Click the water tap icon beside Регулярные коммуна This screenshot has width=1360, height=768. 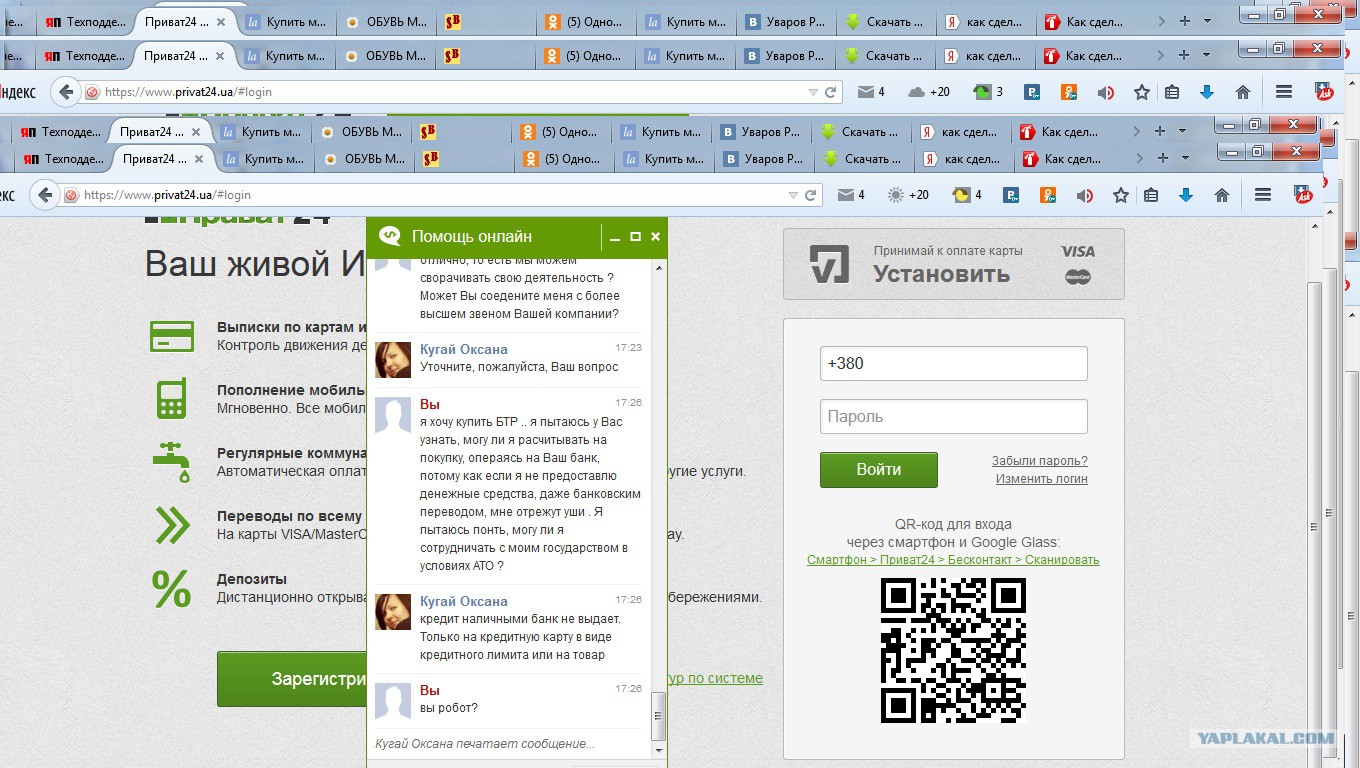point(172,462)
